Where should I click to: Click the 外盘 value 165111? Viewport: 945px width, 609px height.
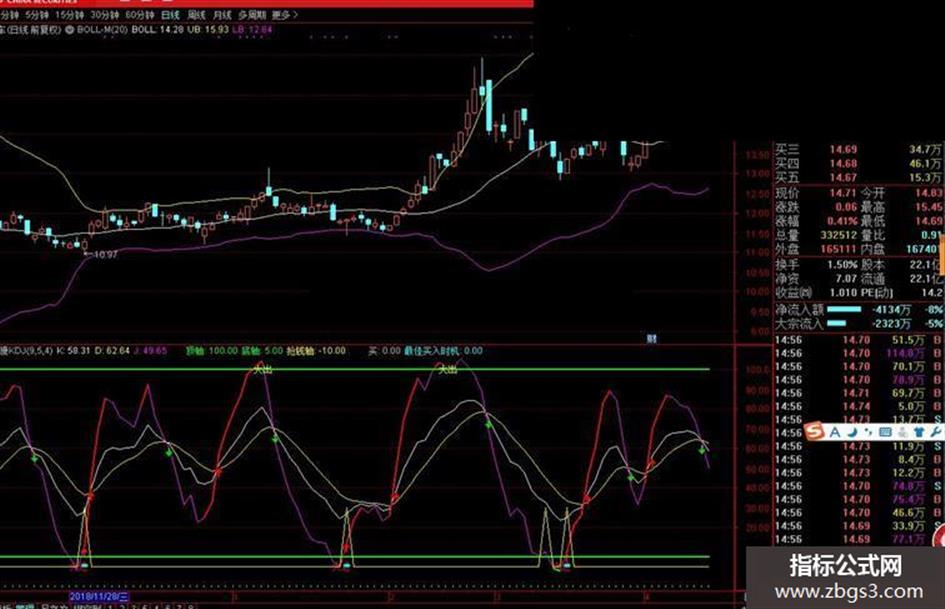tap(838, 248)
